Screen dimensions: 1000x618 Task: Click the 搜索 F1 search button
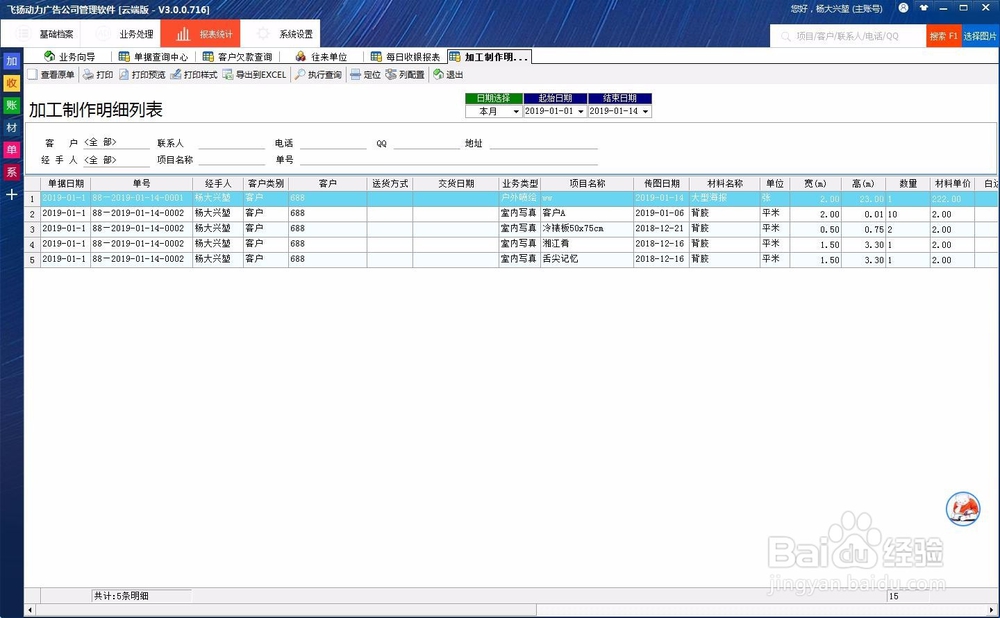(943, 36)
